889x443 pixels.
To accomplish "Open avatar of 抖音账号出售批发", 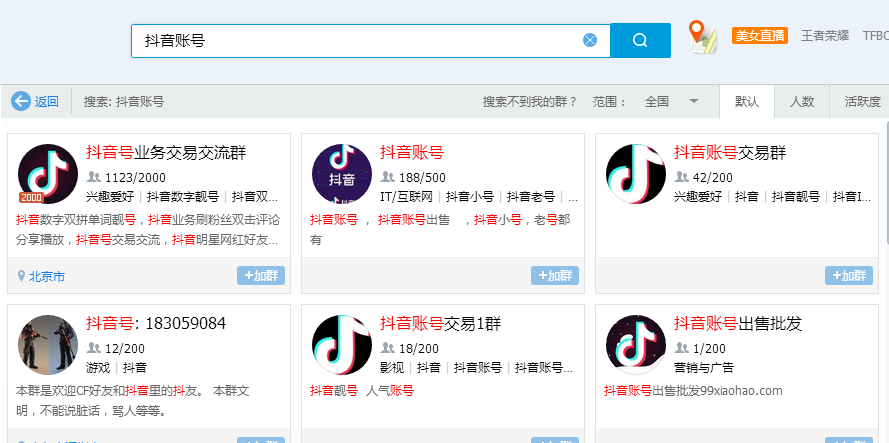I will click(x=636, y=345).
